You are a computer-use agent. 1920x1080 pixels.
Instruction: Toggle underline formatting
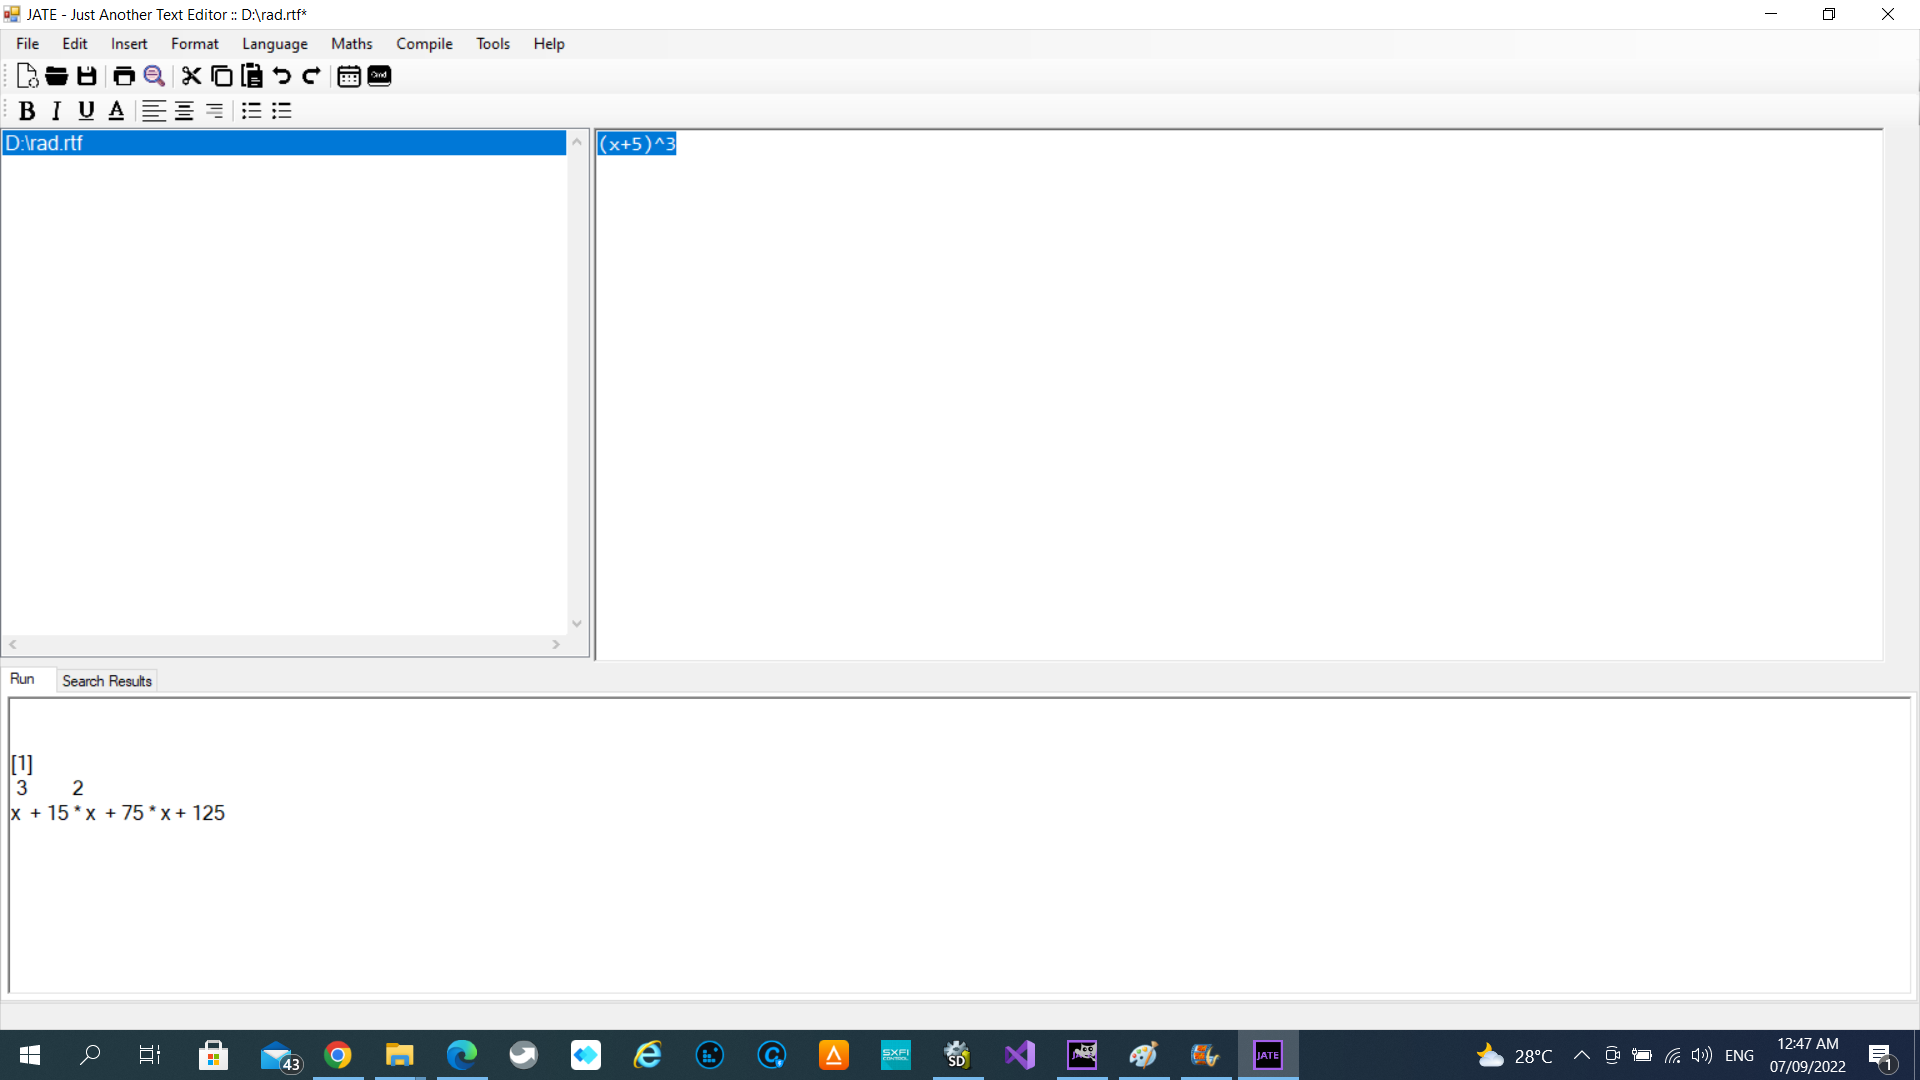(x=86, y=111)
